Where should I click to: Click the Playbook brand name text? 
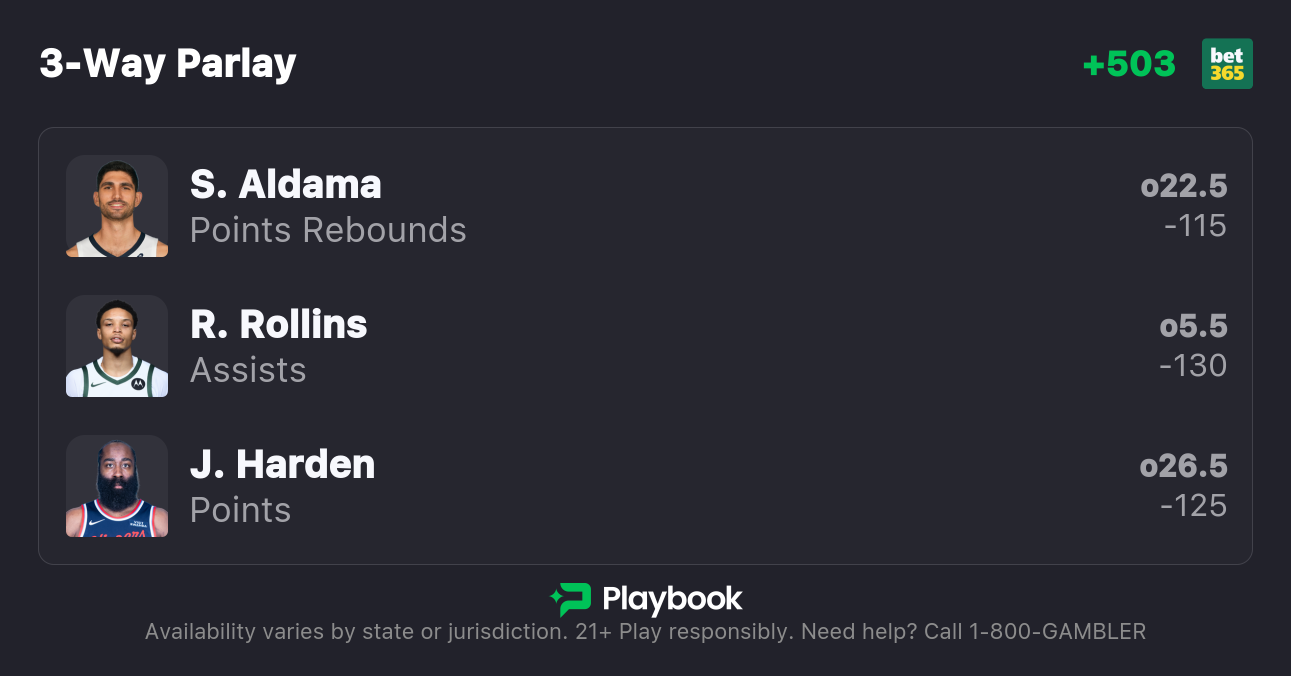coord(672,600)
